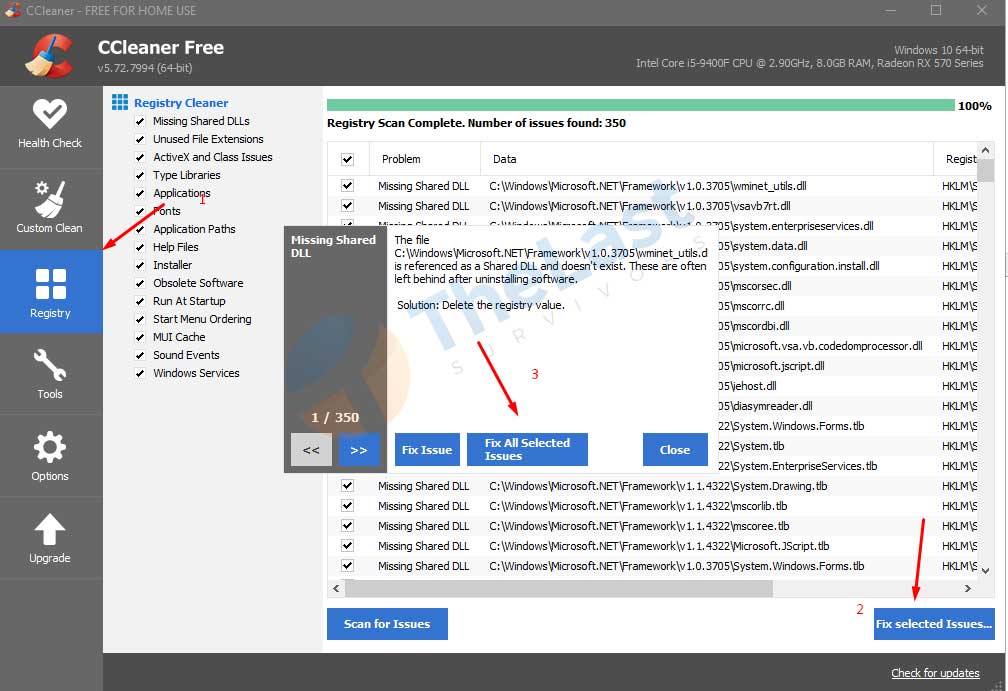
Task: Click Scan for Issues
Action: pos(387,624)
